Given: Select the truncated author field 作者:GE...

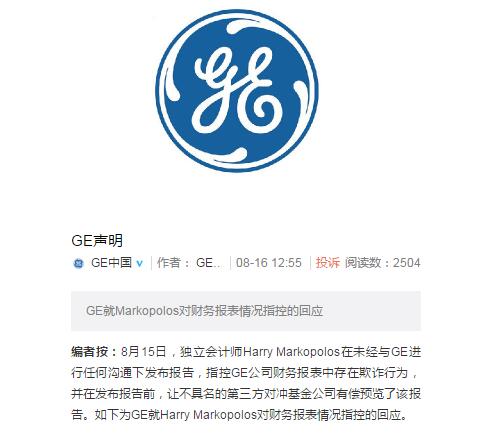Looking at the screenshot, I should pyautogui.click(x=189, y=263).
